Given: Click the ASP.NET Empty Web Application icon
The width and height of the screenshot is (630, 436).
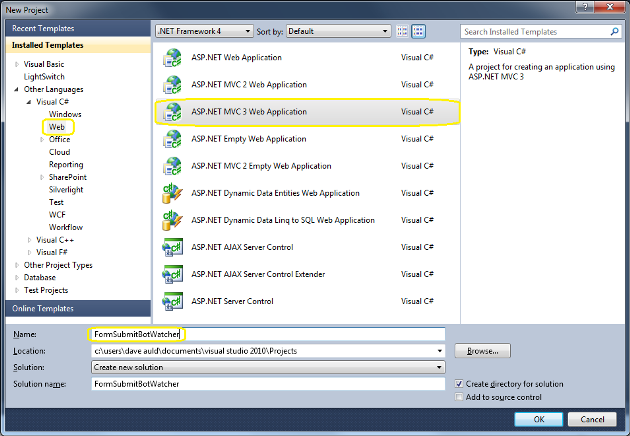Looking at the screenshot, I should [172, 139].
